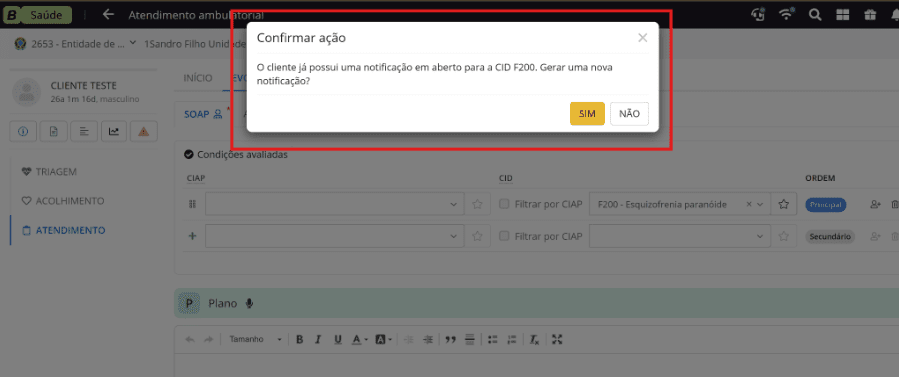
Task: Open the client alerts warning icon
Action: tap(144, 132)
